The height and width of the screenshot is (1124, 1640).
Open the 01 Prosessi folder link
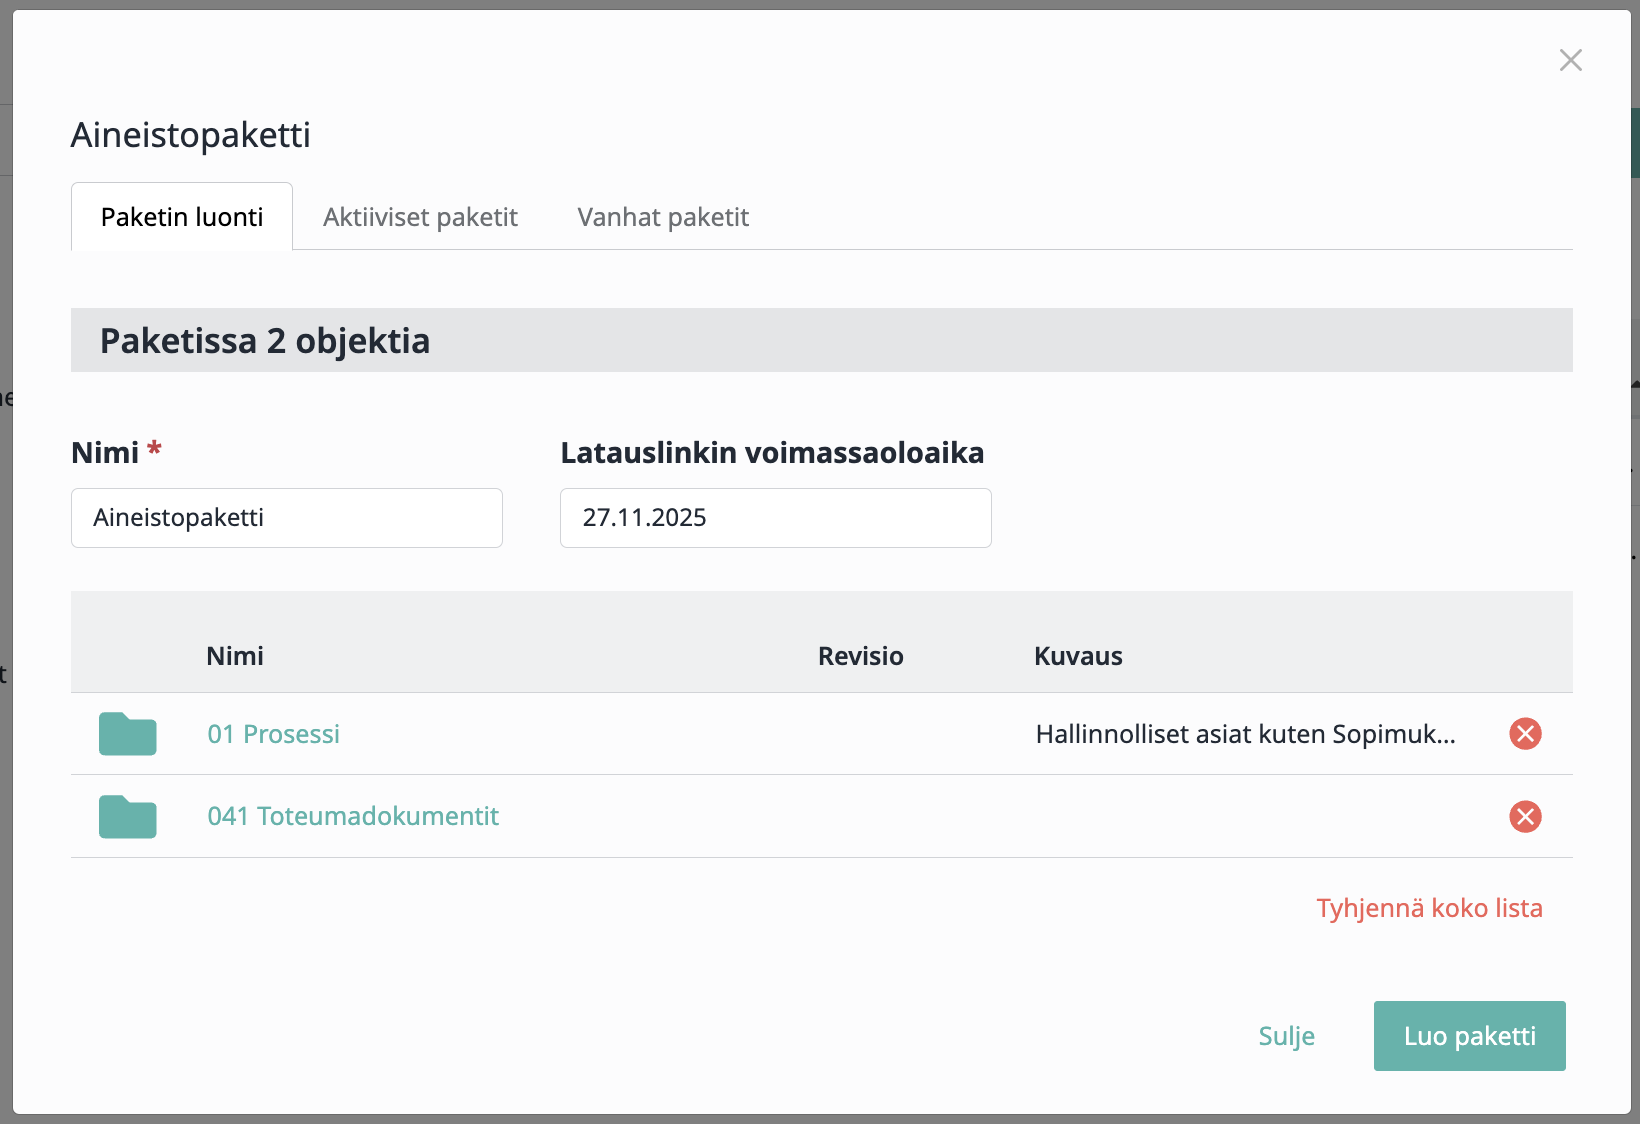[273, 734]
